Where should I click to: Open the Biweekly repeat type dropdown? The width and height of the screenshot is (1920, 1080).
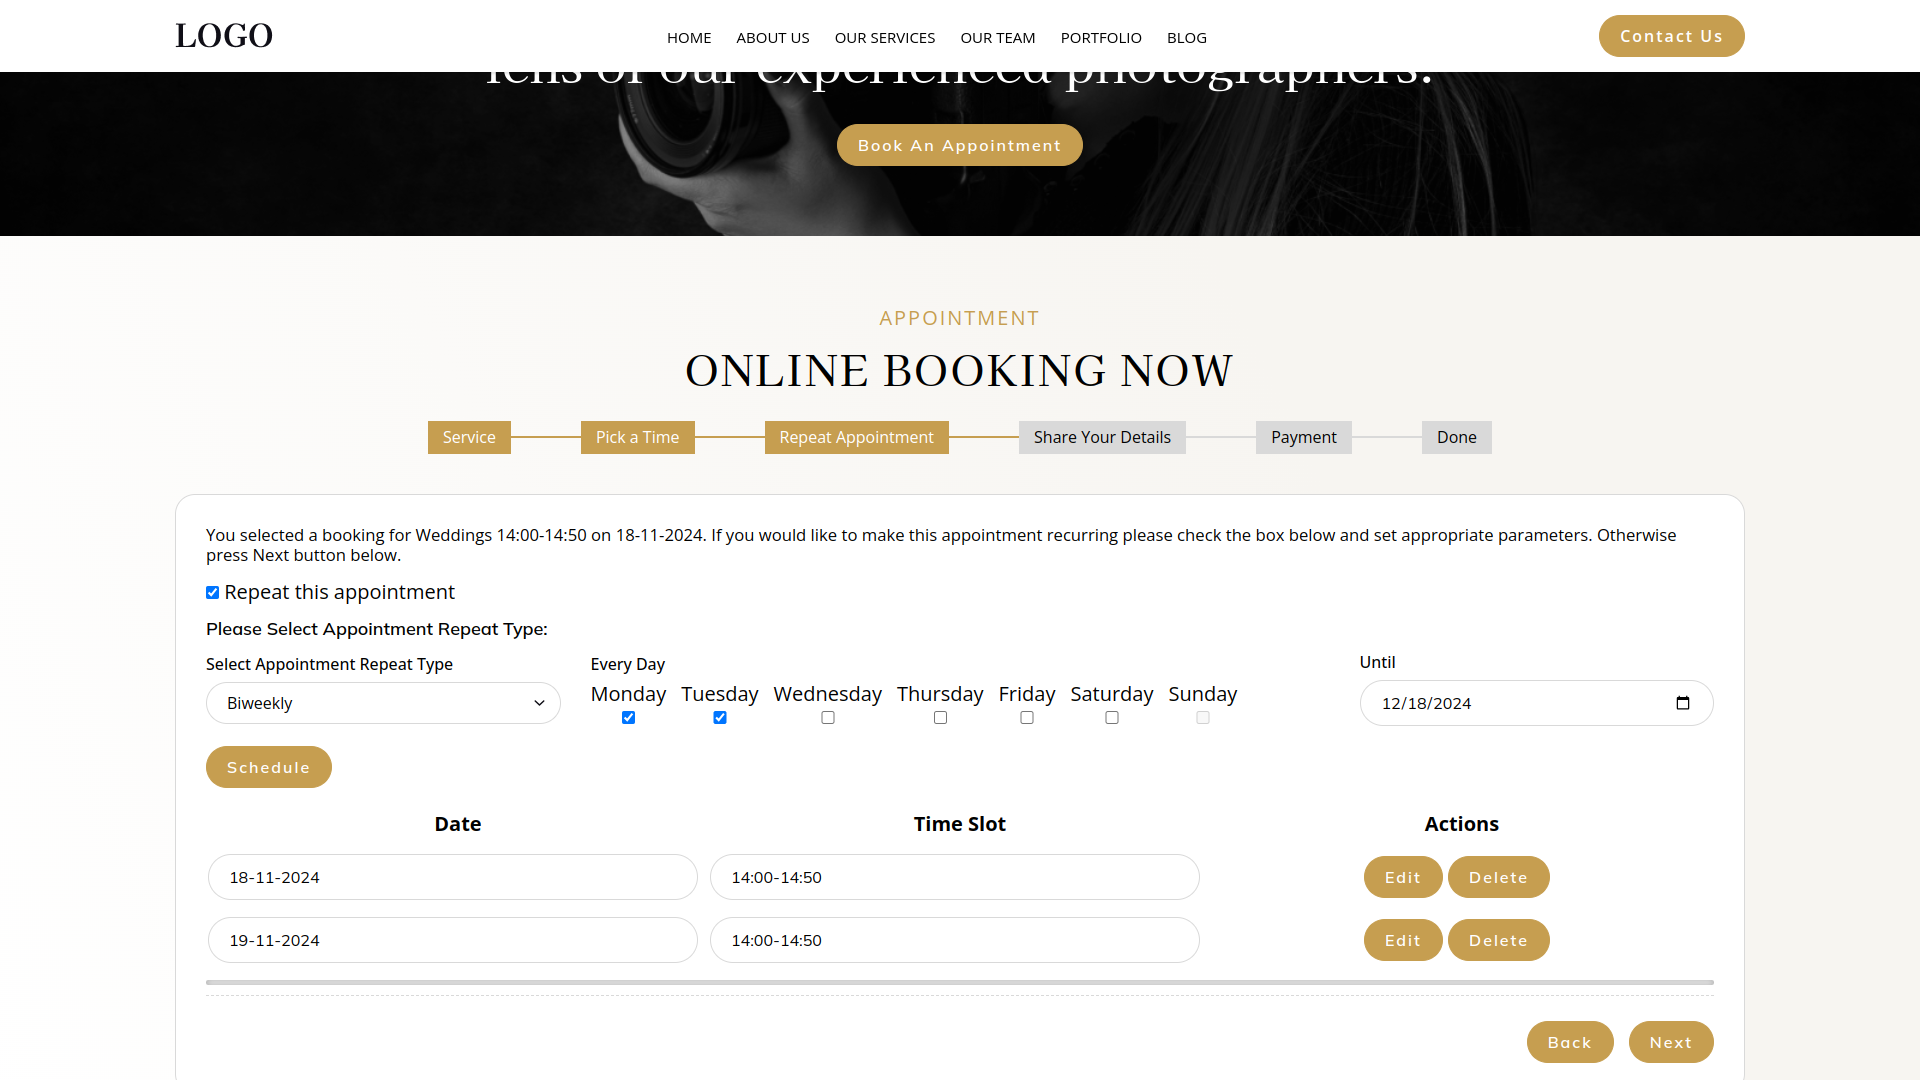point(383,703)
